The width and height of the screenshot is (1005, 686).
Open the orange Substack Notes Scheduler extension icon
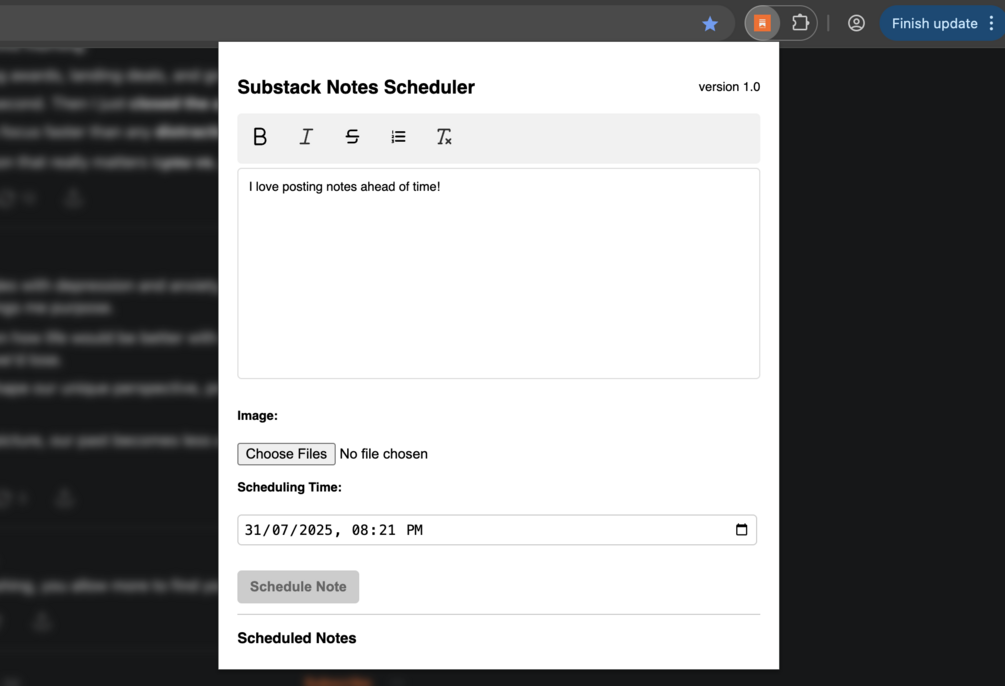click(762, 24)
